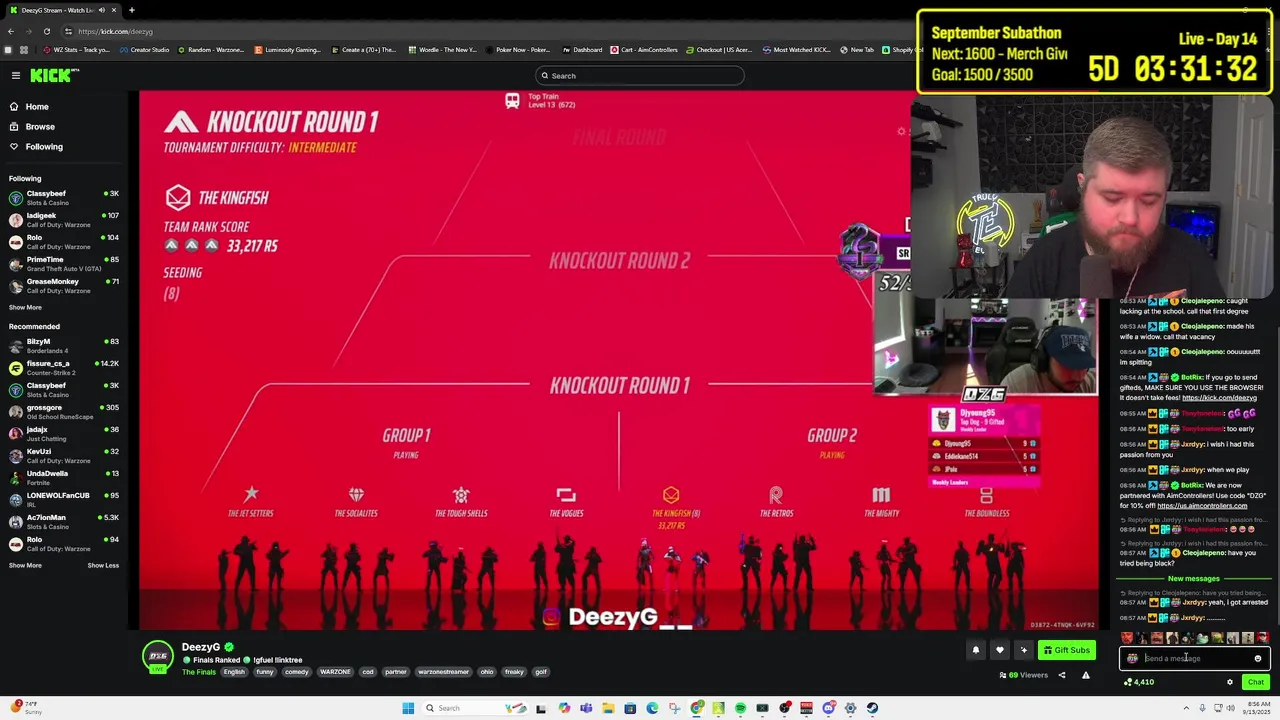The image size is (1280, 720).
Task: Open LONEWOLFanCUB recommended channel
Action: pos(64,500)
